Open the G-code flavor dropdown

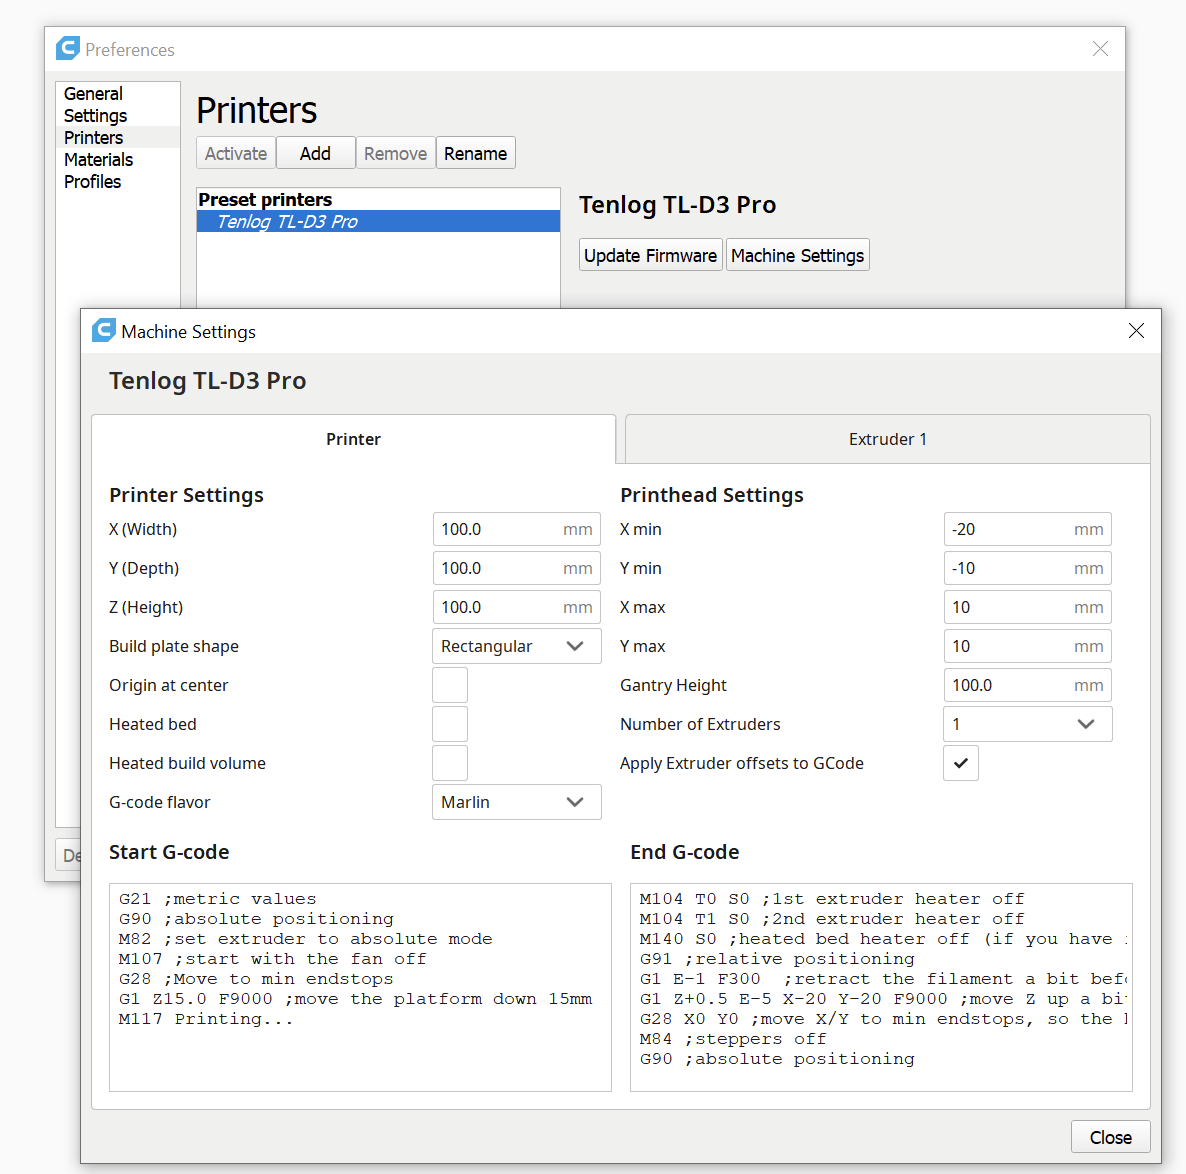tap(517, 802)
